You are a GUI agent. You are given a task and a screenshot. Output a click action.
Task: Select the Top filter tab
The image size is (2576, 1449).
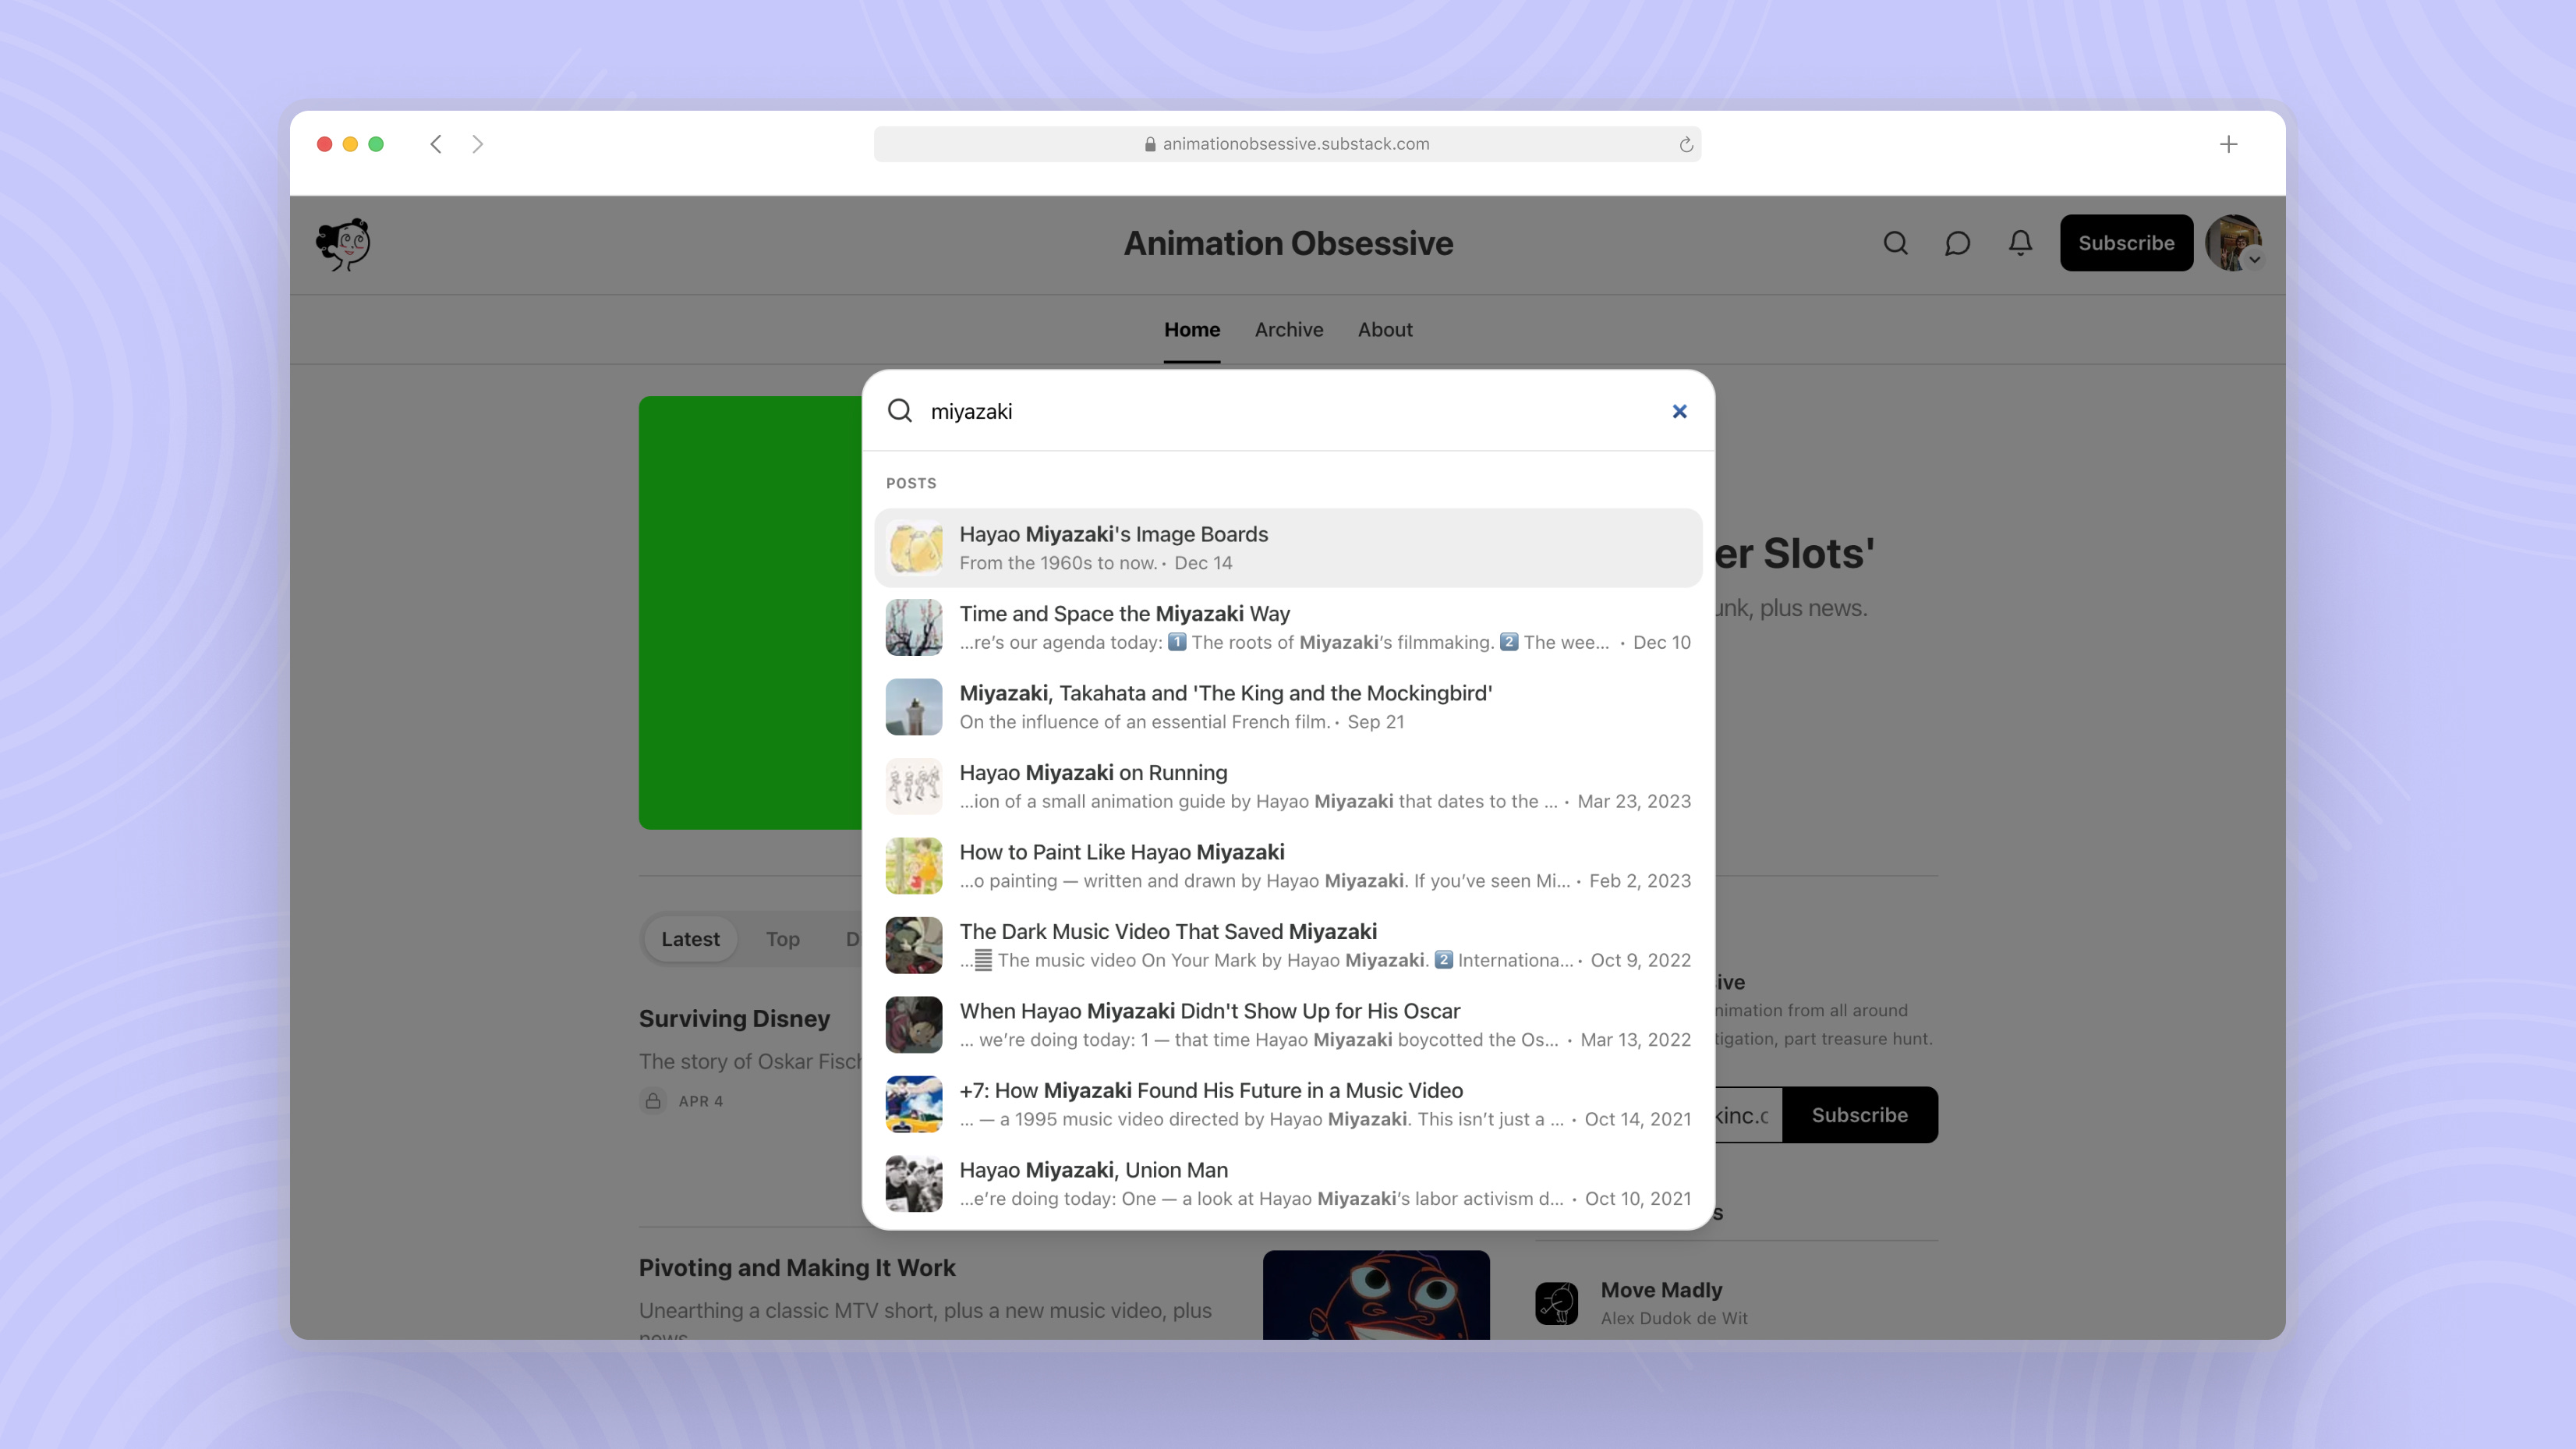point(782,939)
